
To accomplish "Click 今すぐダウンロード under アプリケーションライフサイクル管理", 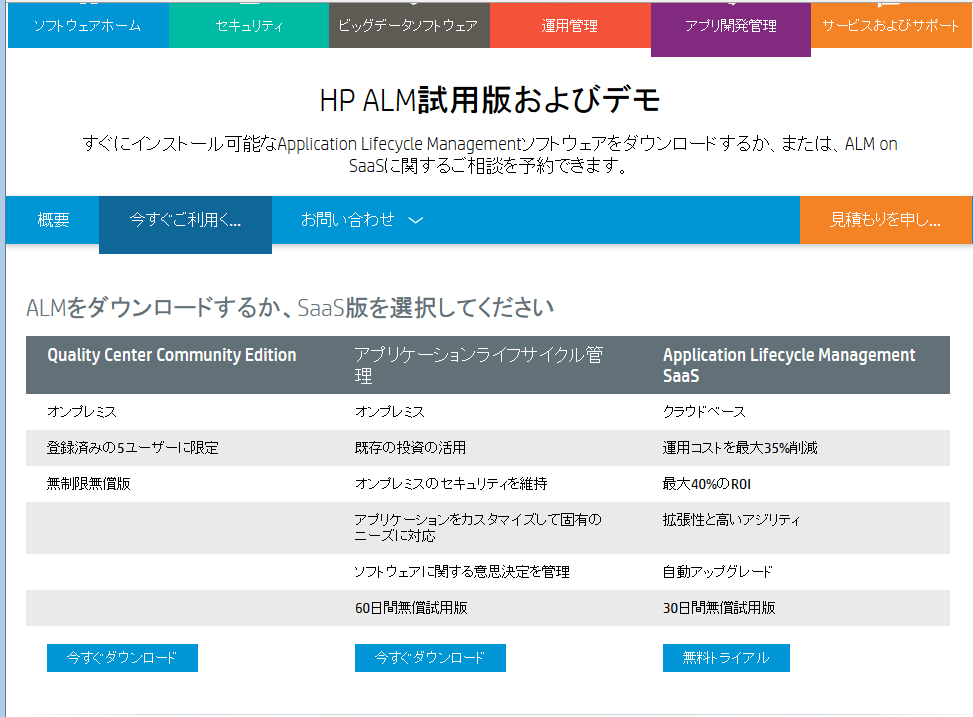I will click(429, 658).
